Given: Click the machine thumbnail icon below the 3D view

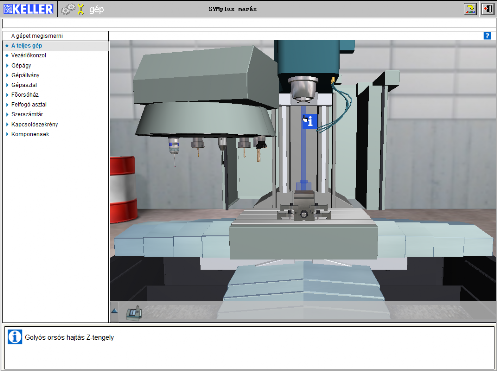Looking at the screenshot, I should pos(134,313).
